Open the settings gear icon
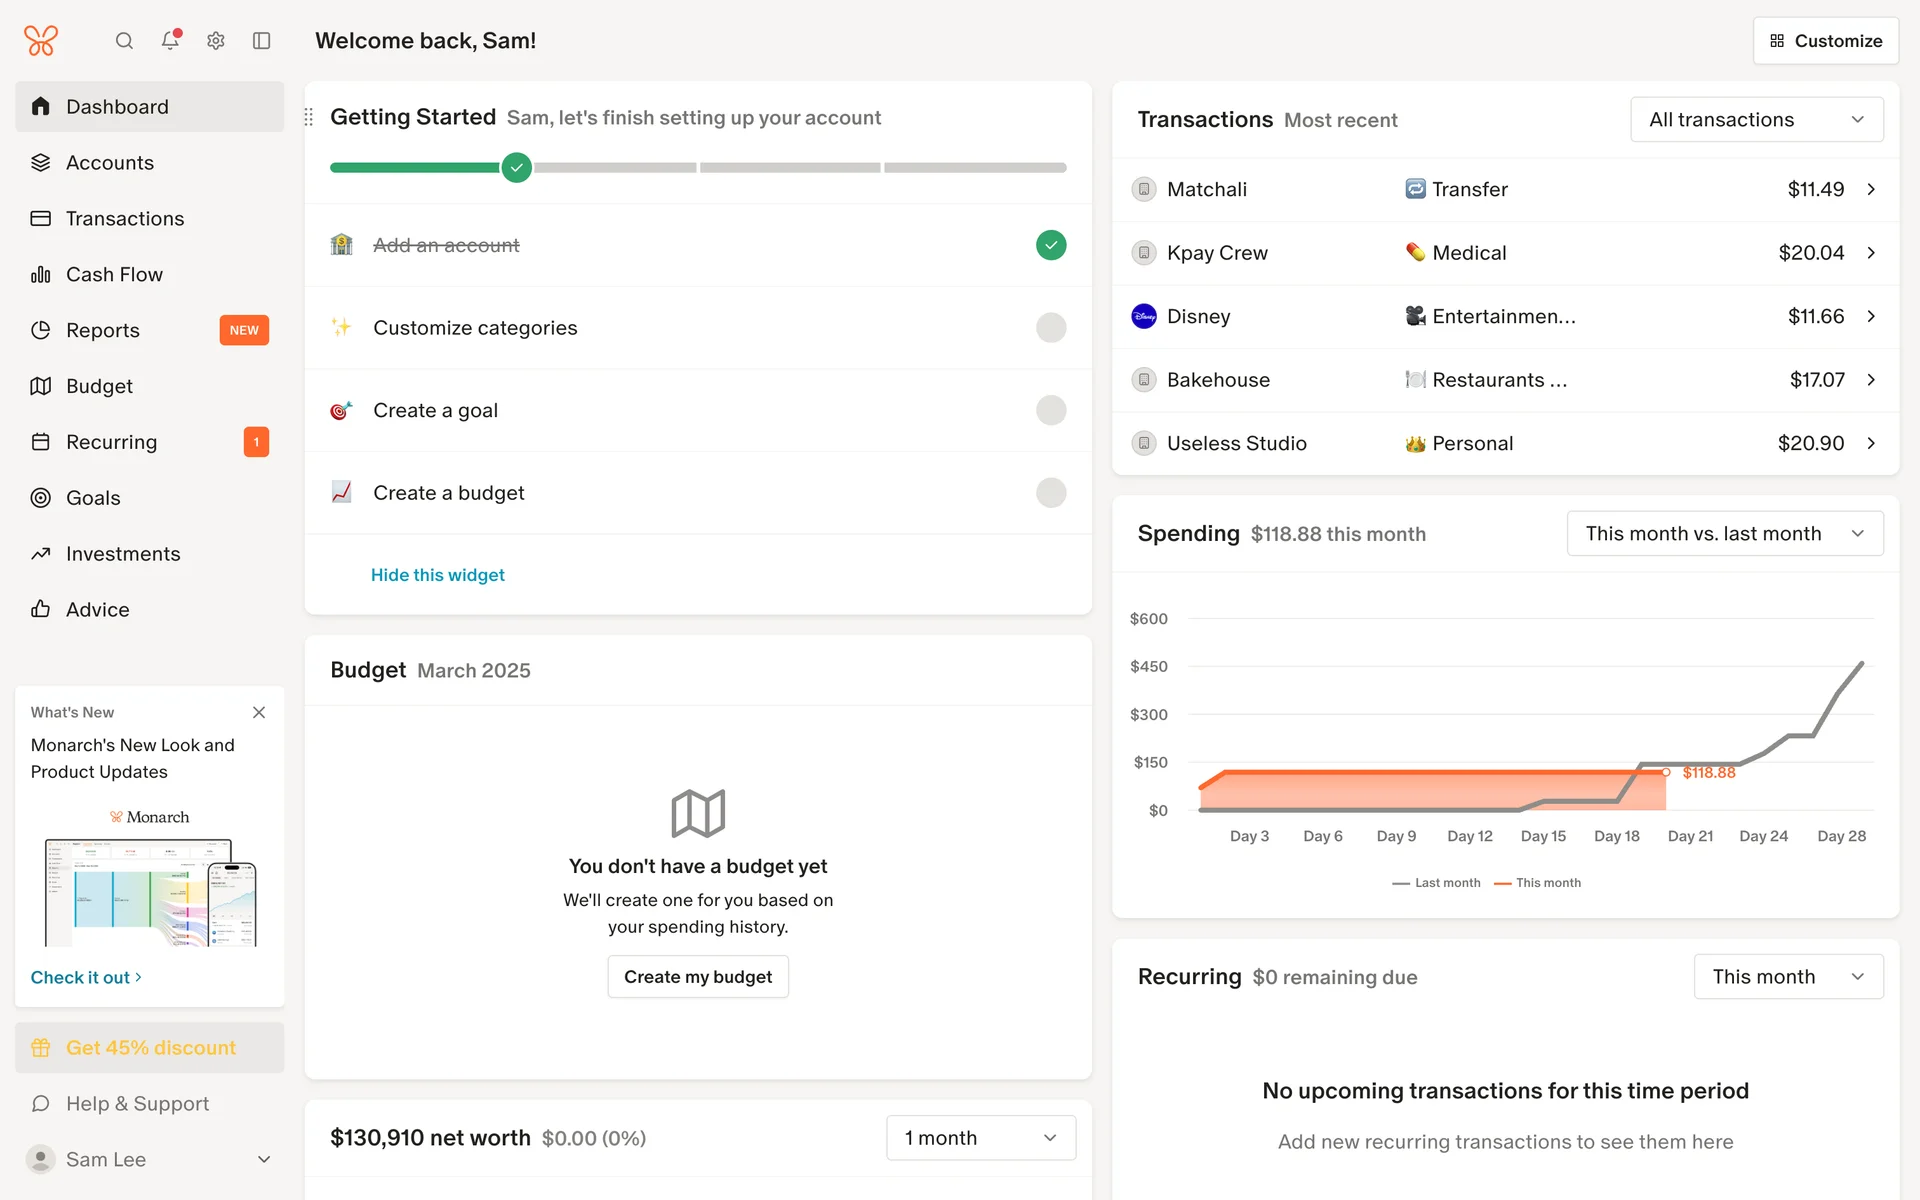The image size is (1920, 1200). pyautogui.click(x=216, y=41)
